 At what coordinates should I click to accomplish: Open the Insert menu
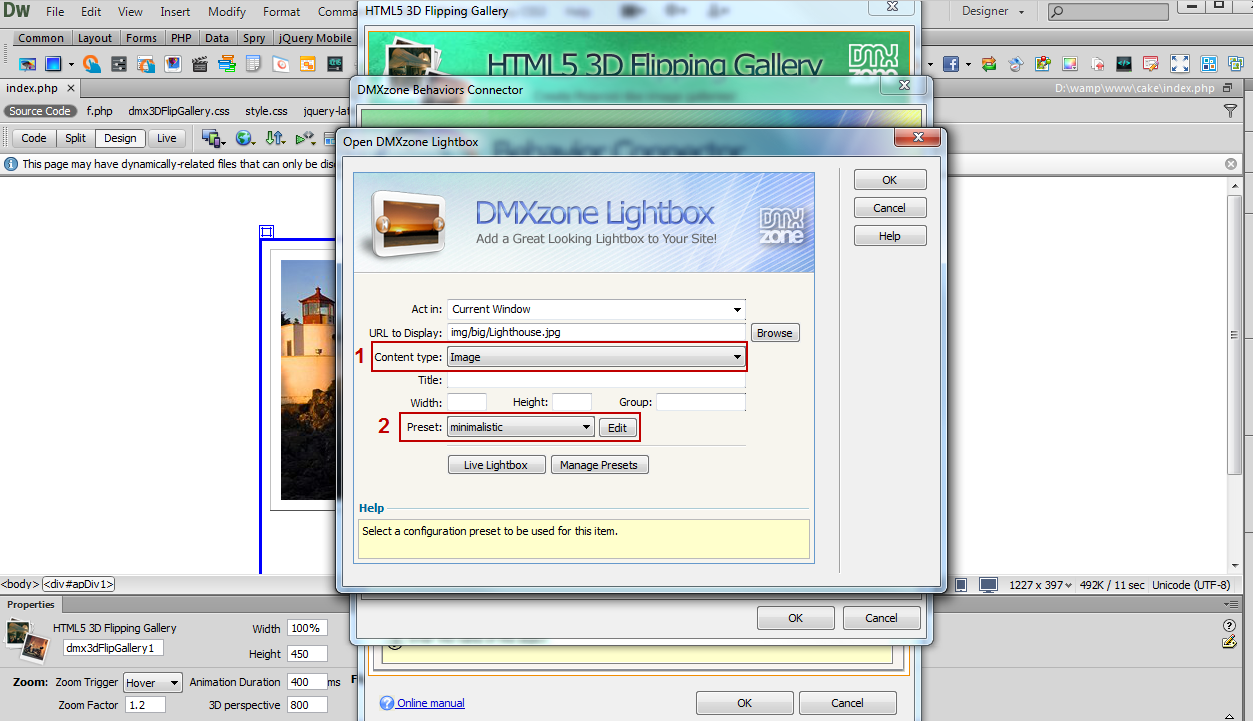[175, 12]
